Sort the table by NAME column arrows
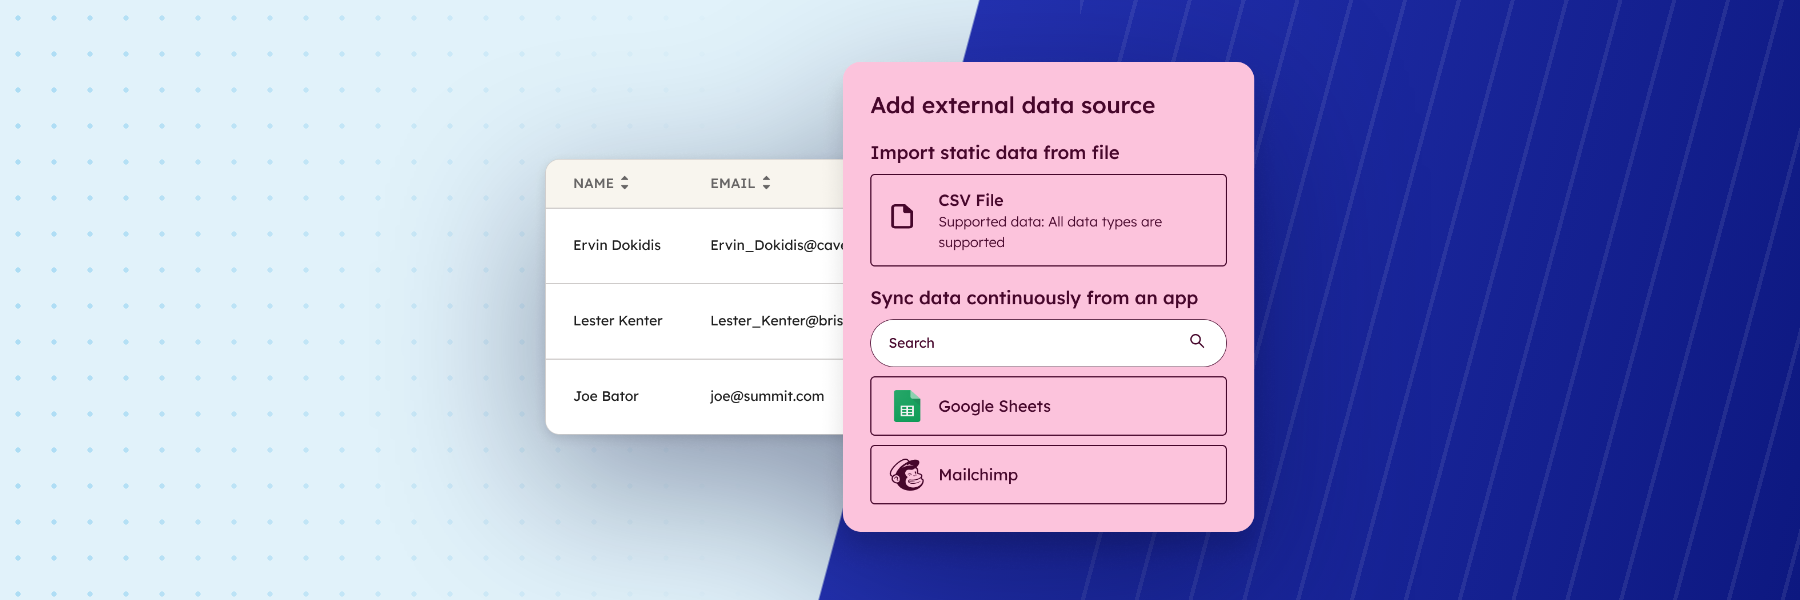This screenshot has height=600, width=1800. pos(625,183)
